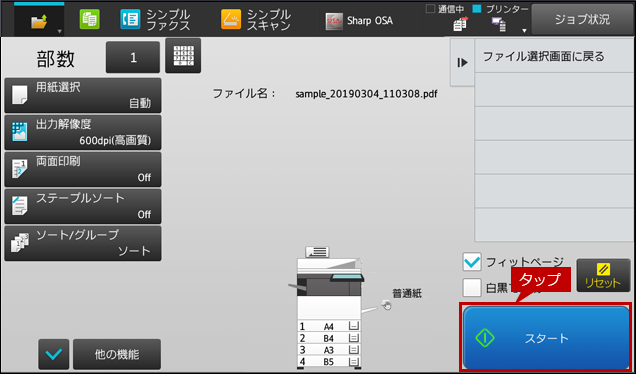Viewport: 636px width, 374px height.
Task: Switch to シンプルスキャン mode
Action: pyautogui.click(x=256, y=19)
